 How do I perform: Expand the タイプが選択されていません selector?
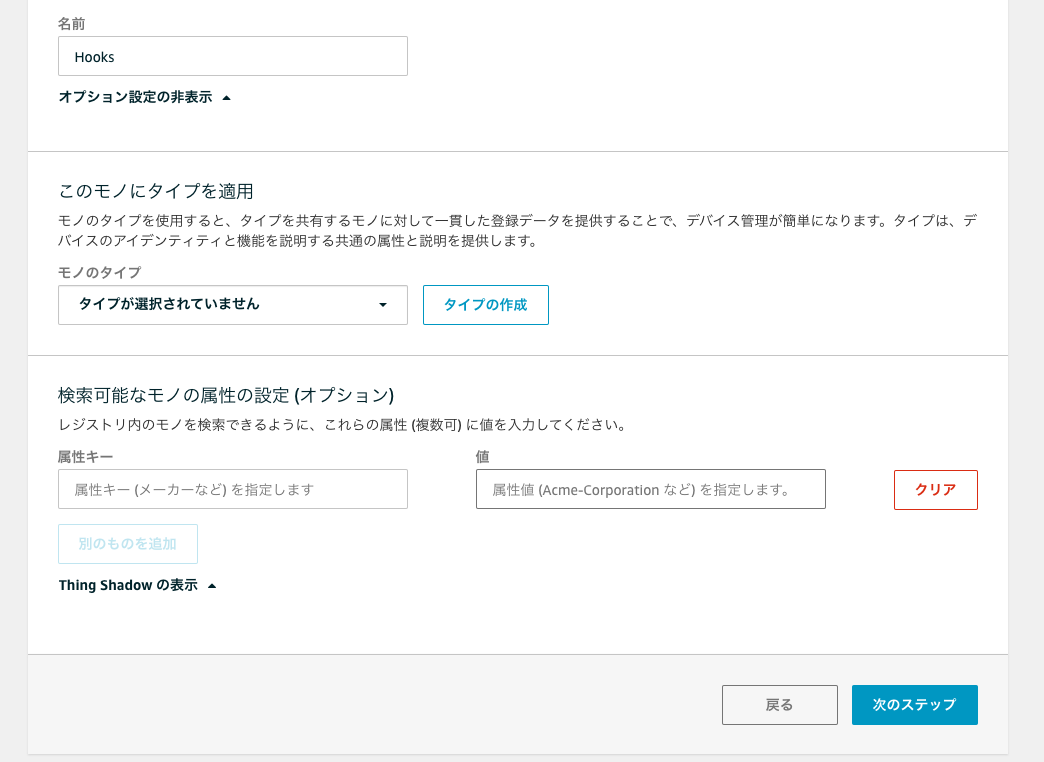coord(232,305)
